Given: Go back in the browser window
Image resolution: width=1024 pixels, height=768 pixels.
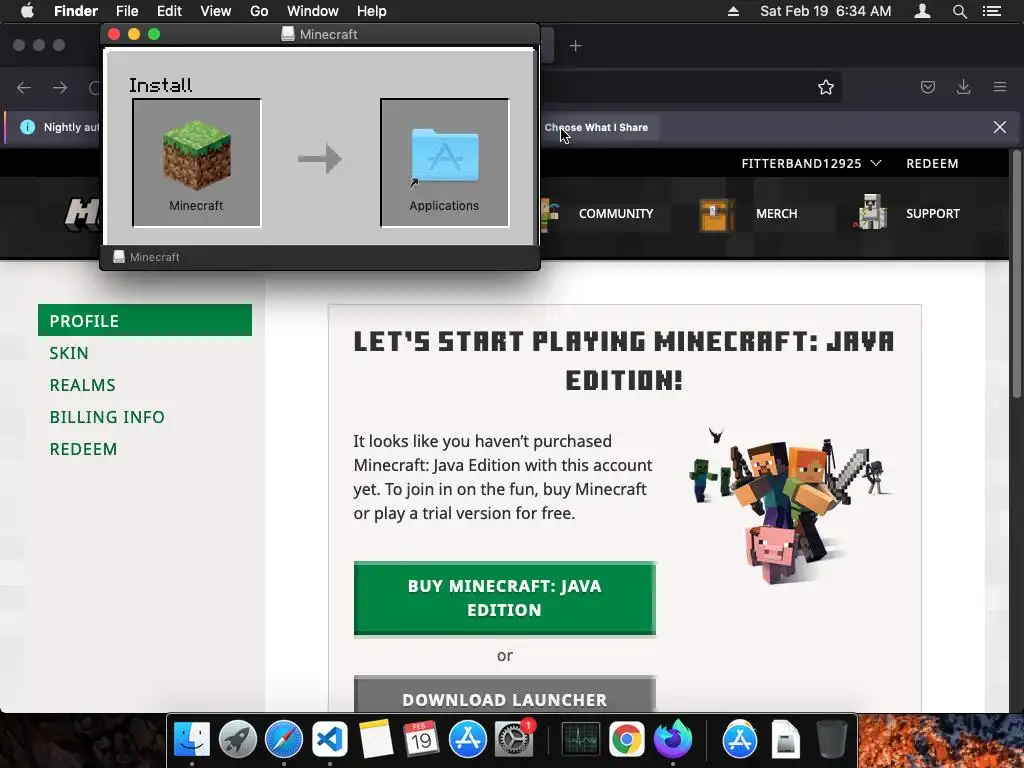Looking at the screenshot, I should [24, 88].
